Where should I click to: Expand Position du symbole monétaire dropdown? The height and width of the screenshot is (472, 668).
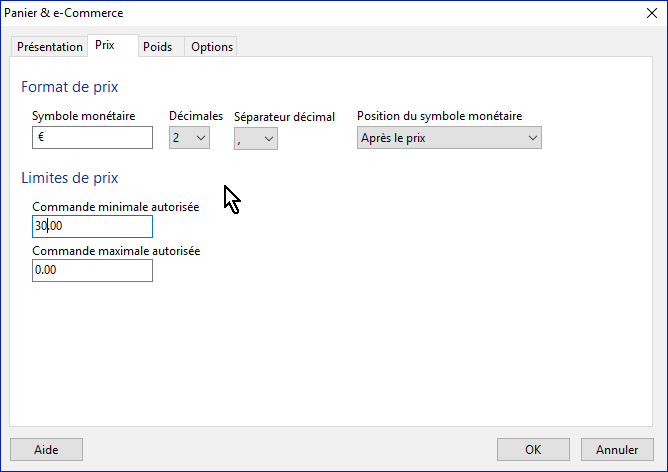pyautogui.click(x=449, y=138)
